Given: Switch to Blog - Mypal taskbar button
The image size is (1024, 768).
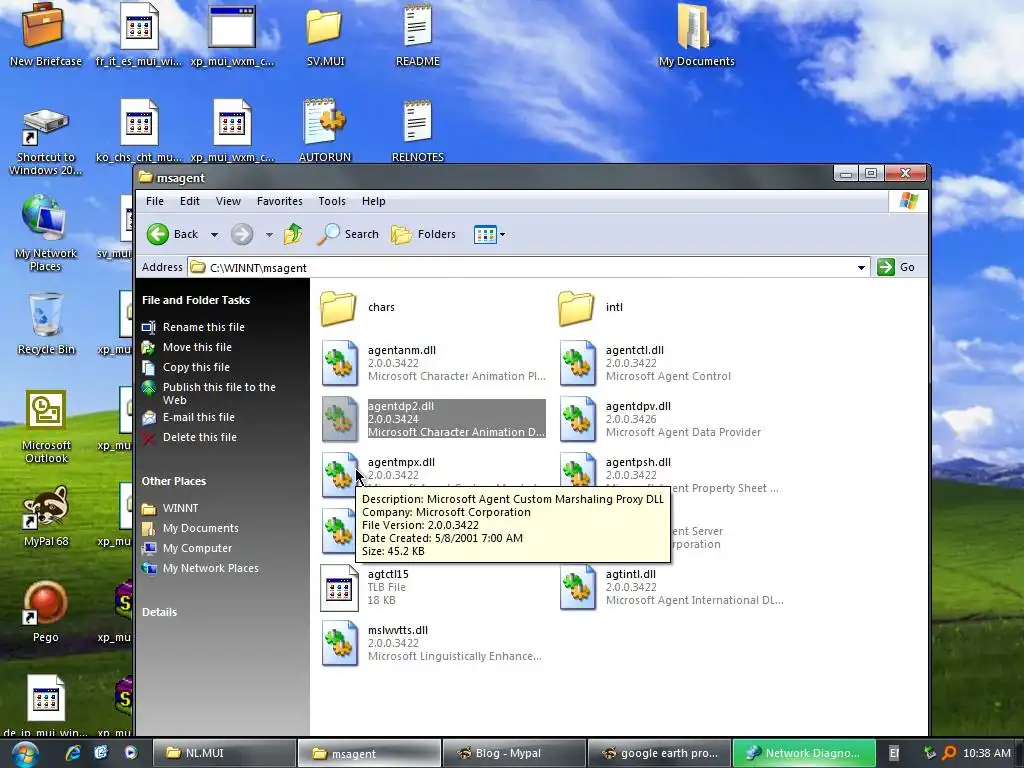Looking at the screenshot, I should 514,753.
